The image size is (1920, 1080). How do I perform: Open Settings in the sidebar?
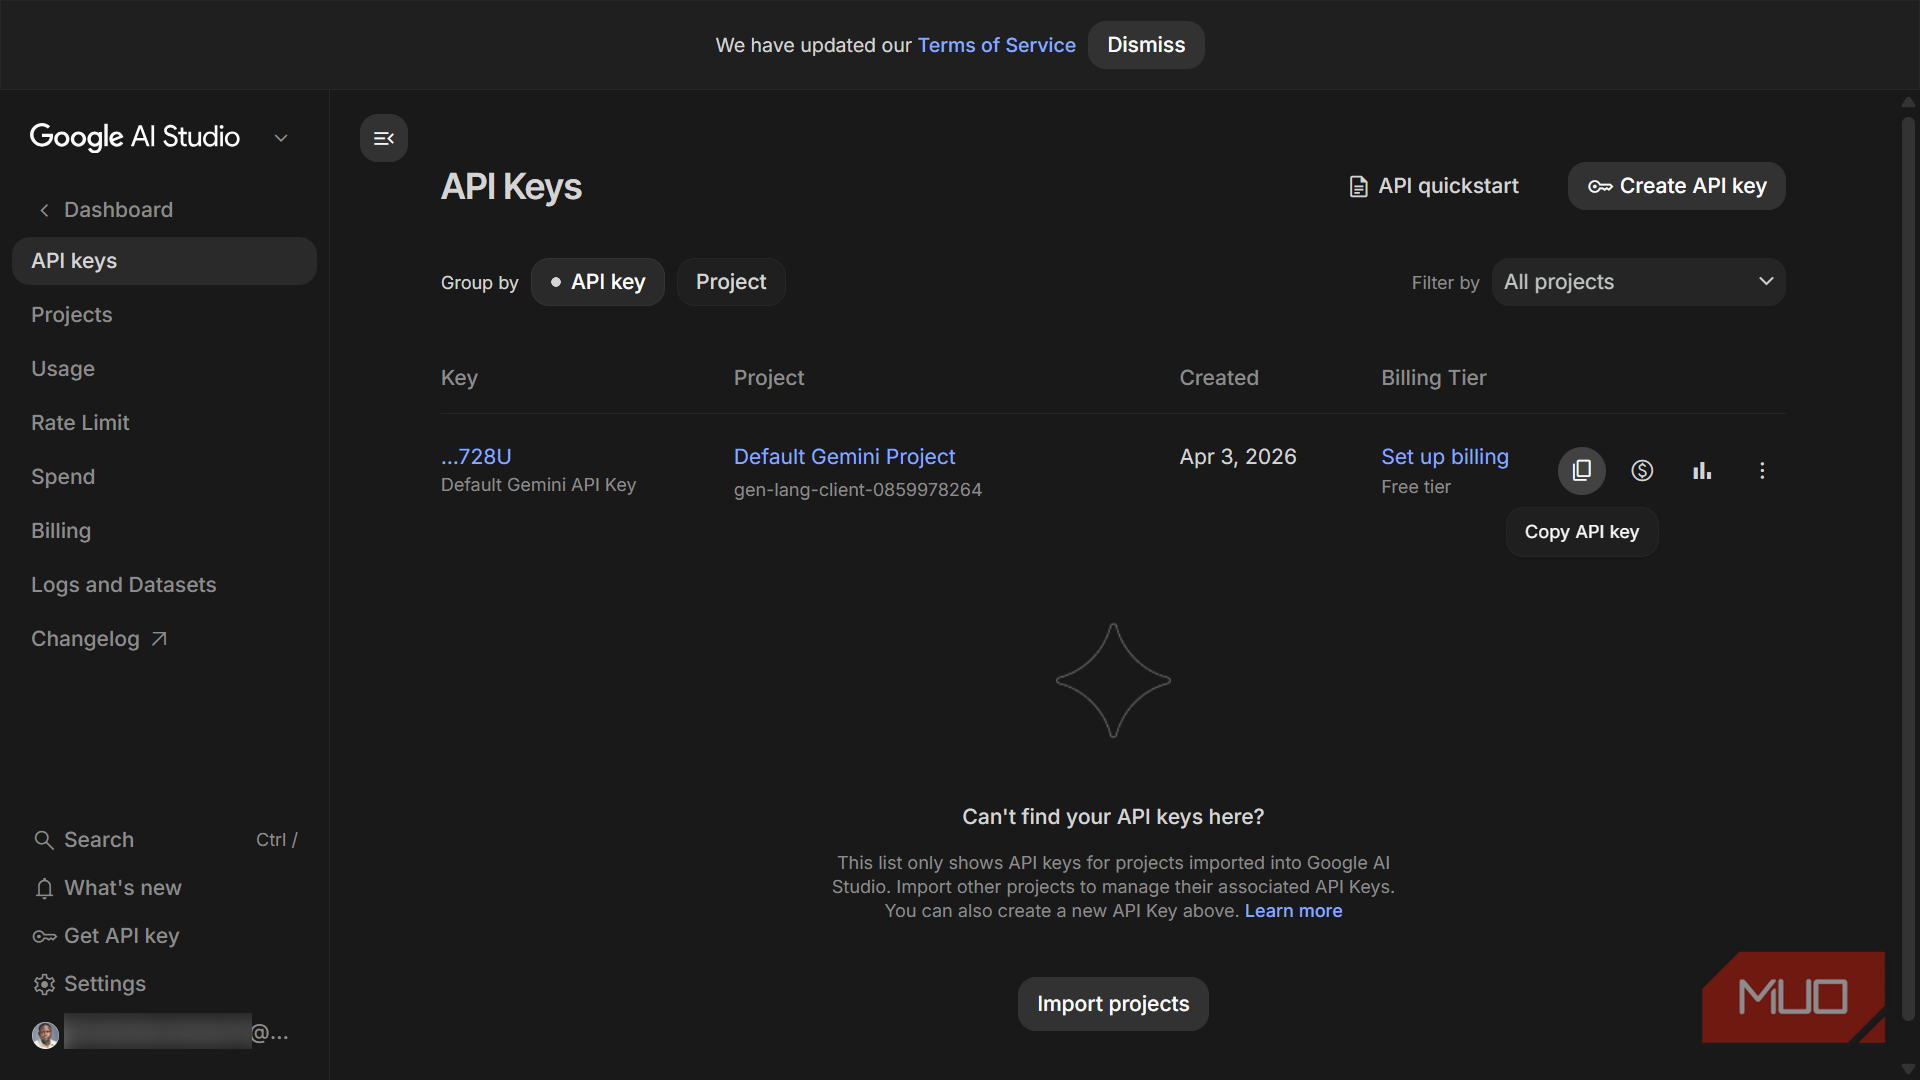pos(89,984)
